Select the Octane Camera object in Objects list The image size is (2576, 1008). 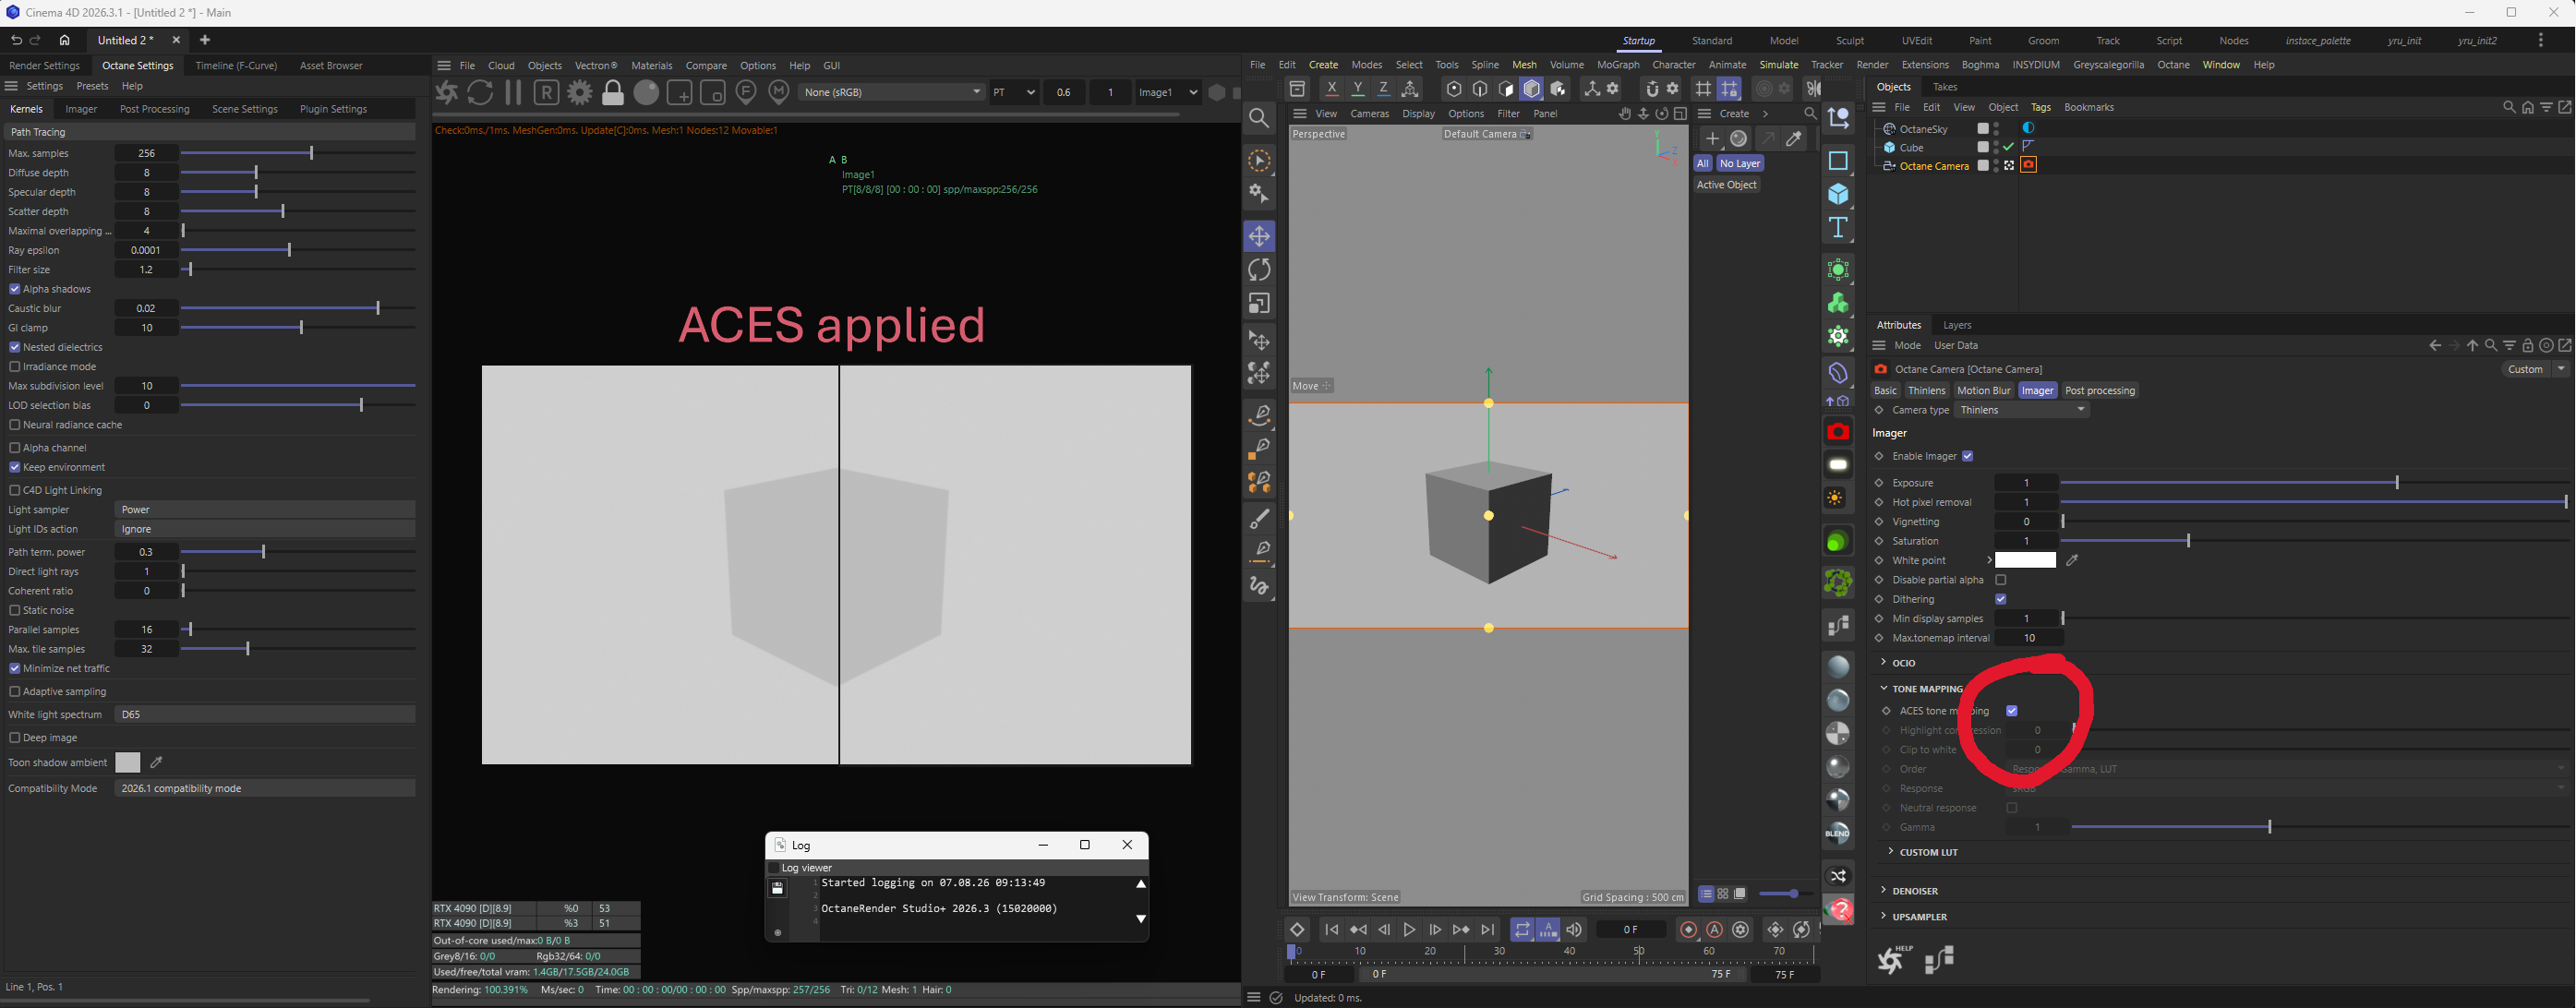[1934, 166]
